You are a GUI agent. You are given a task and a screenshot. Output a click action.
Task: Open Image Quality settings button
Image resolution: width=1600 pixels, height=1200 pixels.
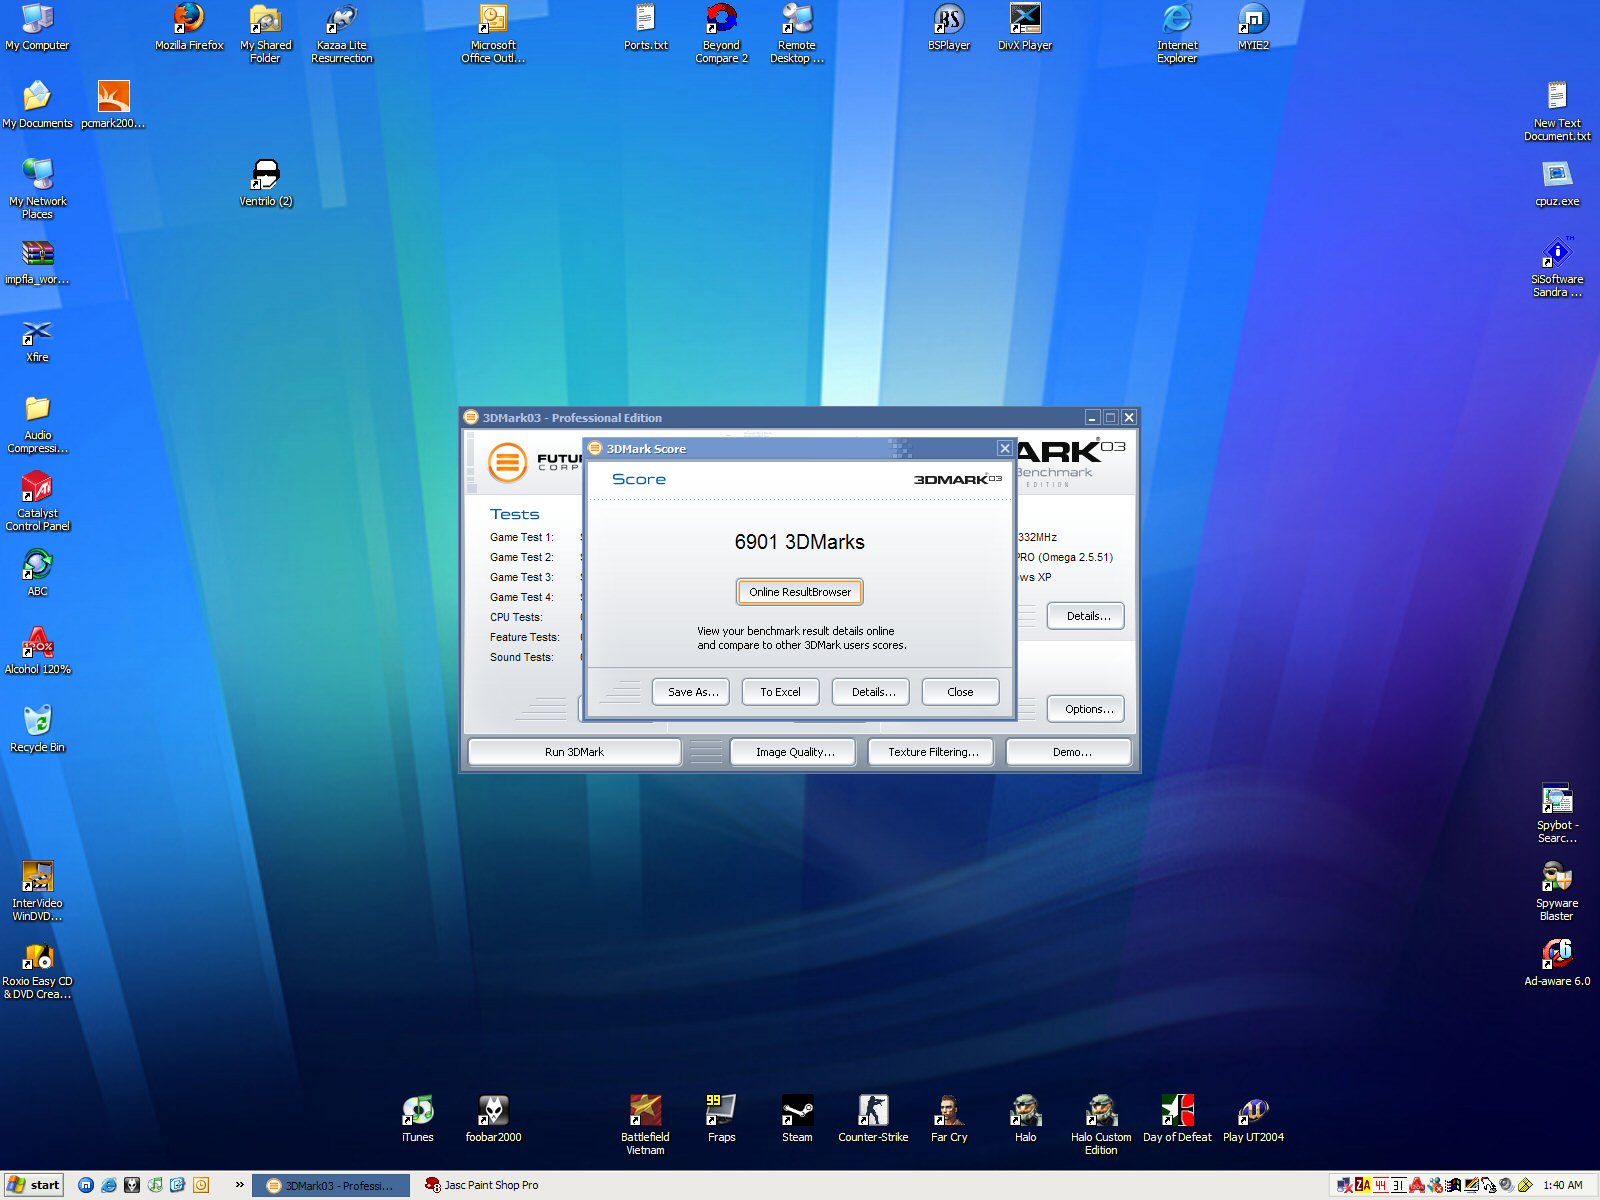pos(794,752)
